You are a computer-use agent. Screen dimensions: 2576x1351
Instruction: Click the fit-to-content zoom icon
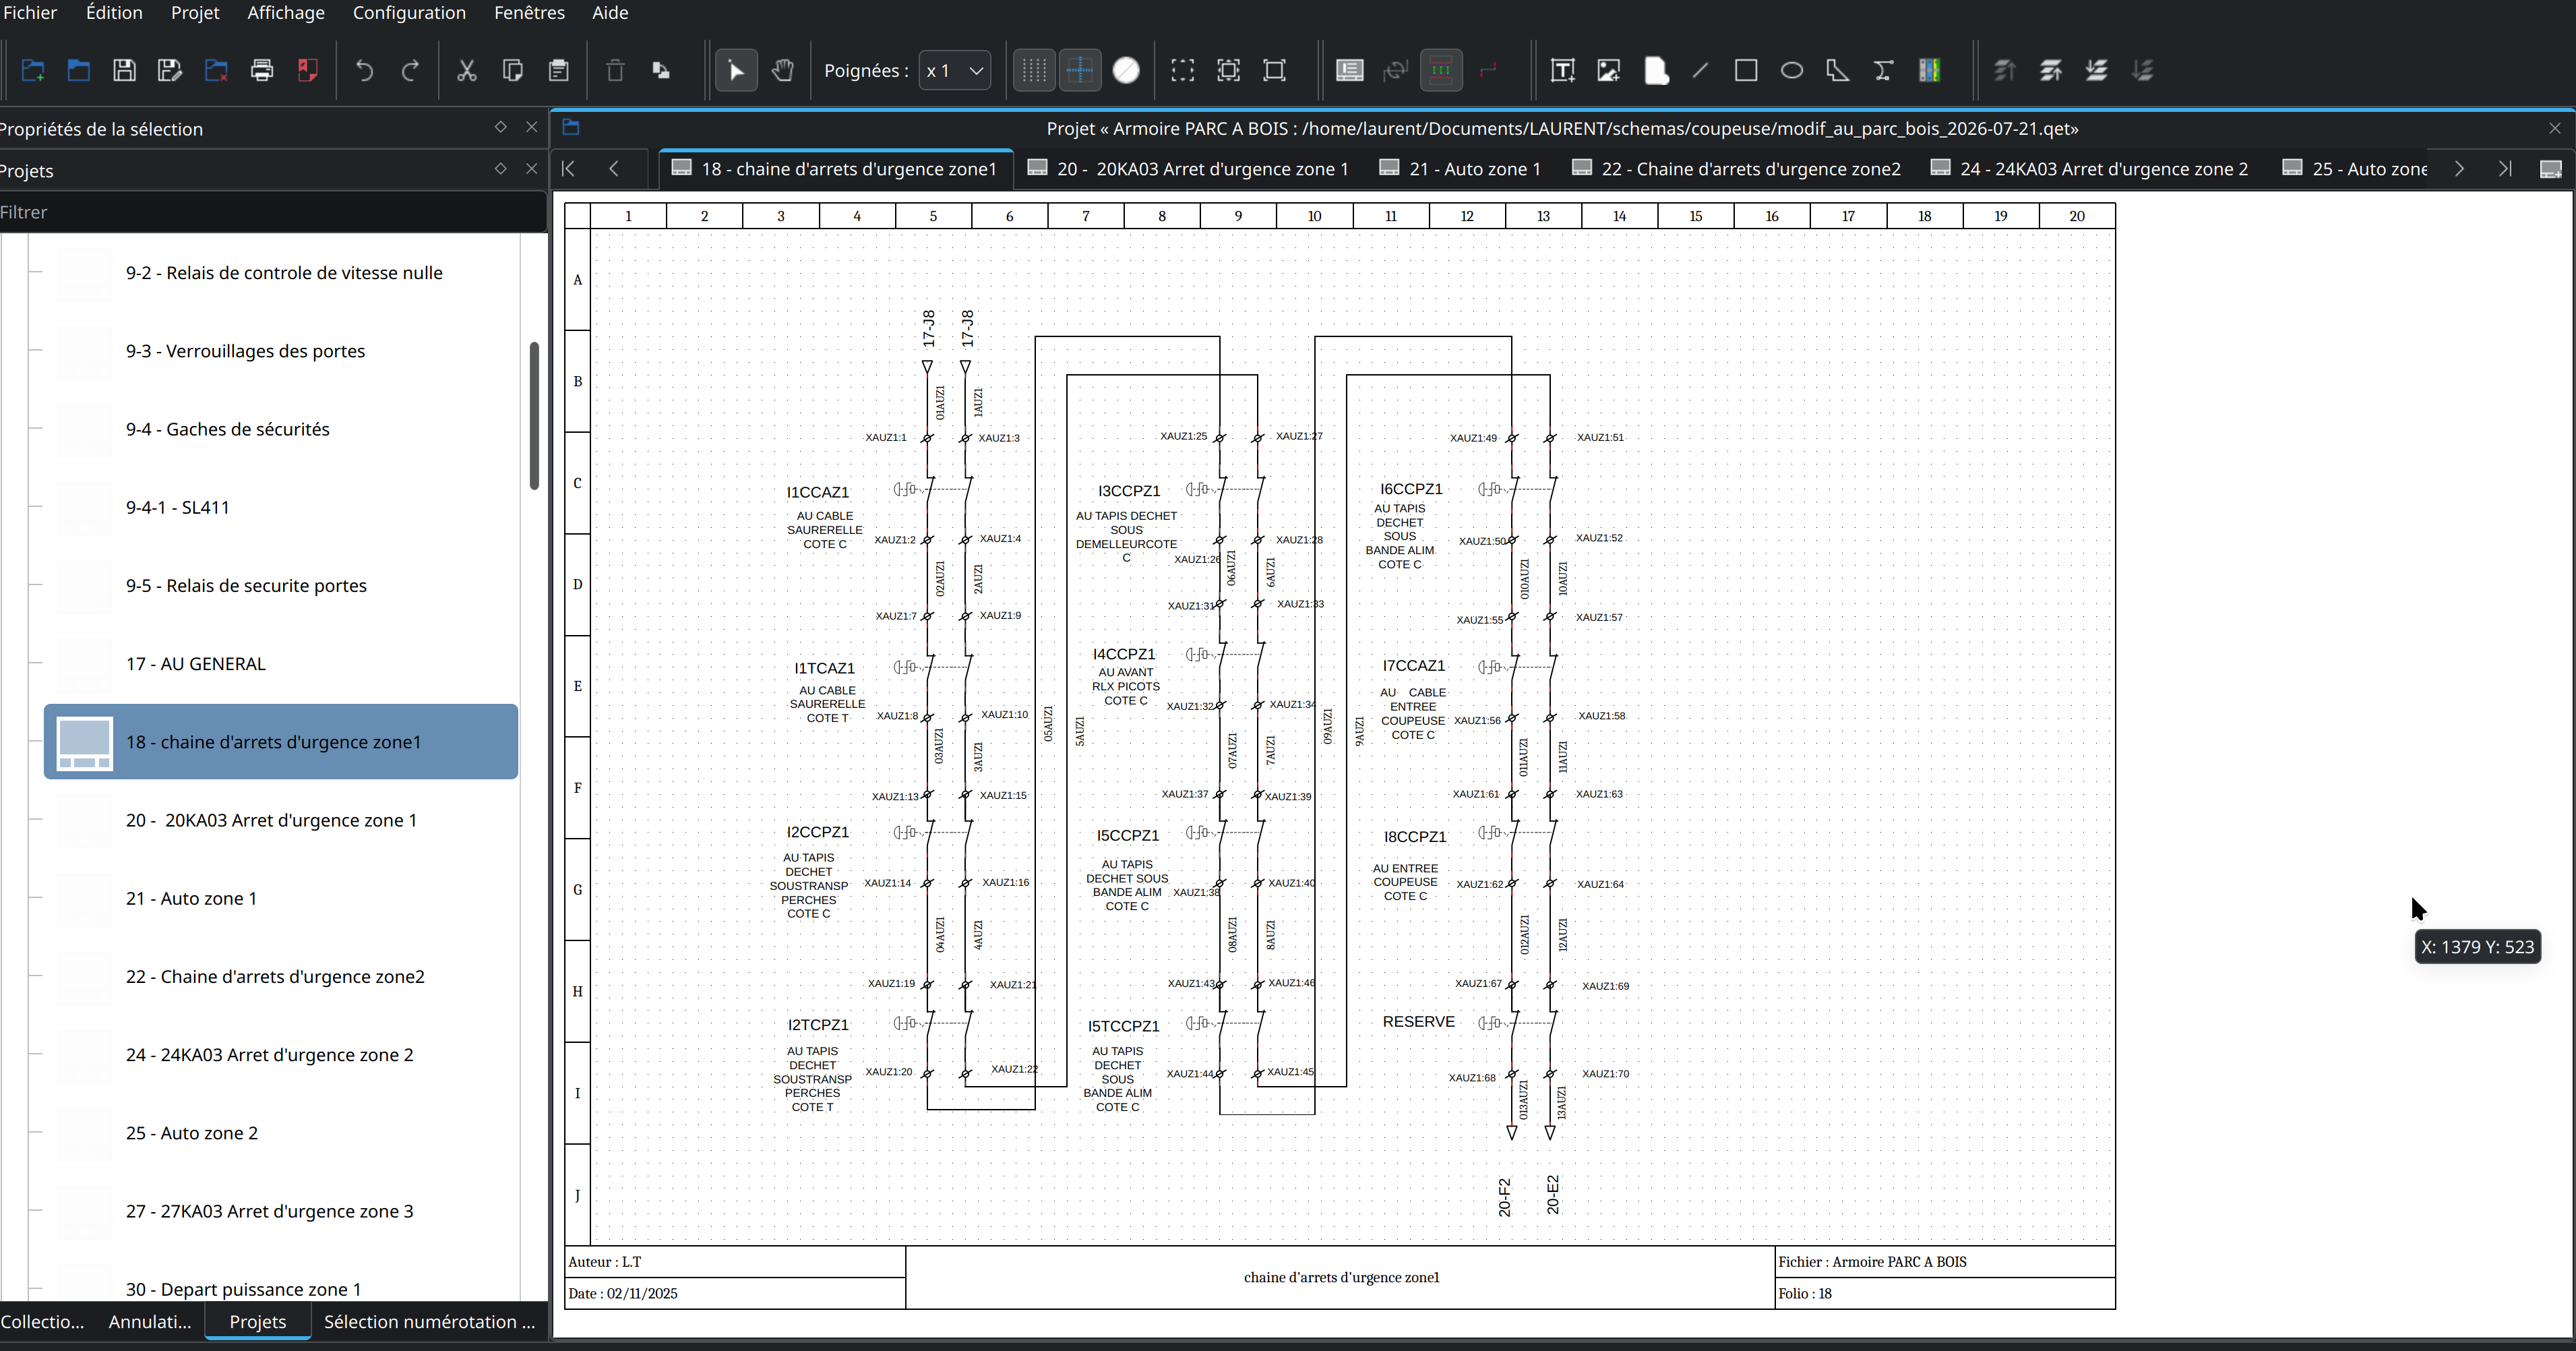click(1228, 70)
